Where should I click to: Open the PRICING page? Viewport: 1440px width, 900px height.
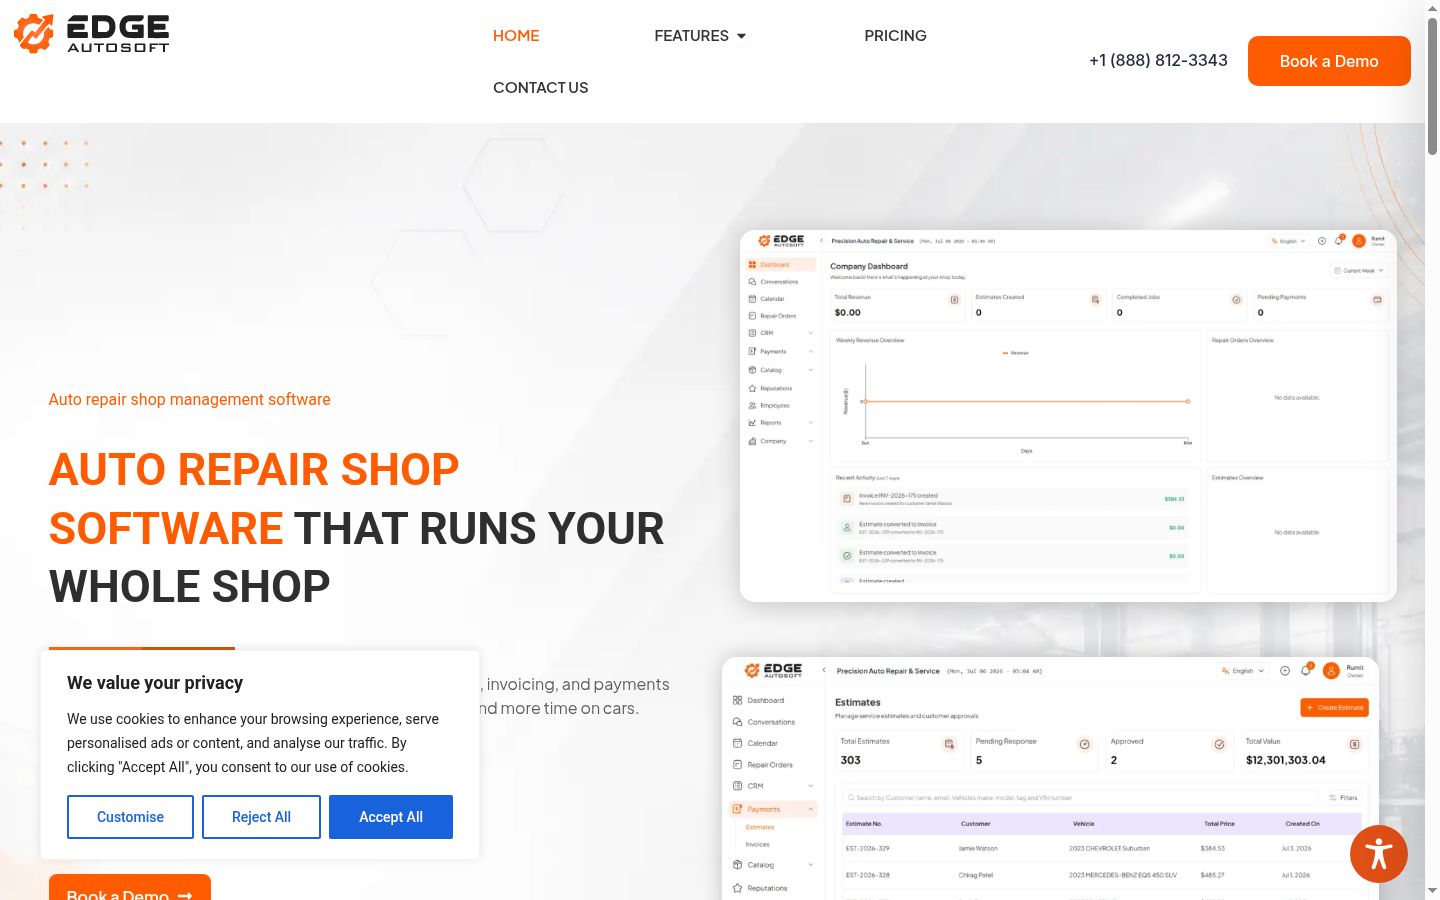(x=895, y=36)
